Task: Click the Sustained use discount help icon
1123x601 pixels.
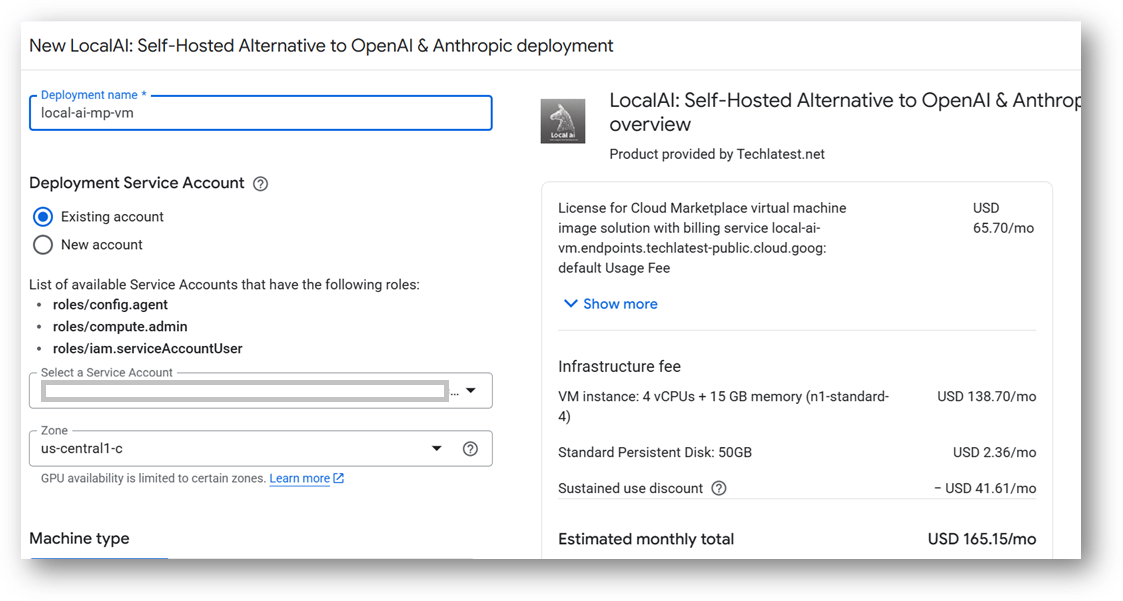Action: (718, 488)
